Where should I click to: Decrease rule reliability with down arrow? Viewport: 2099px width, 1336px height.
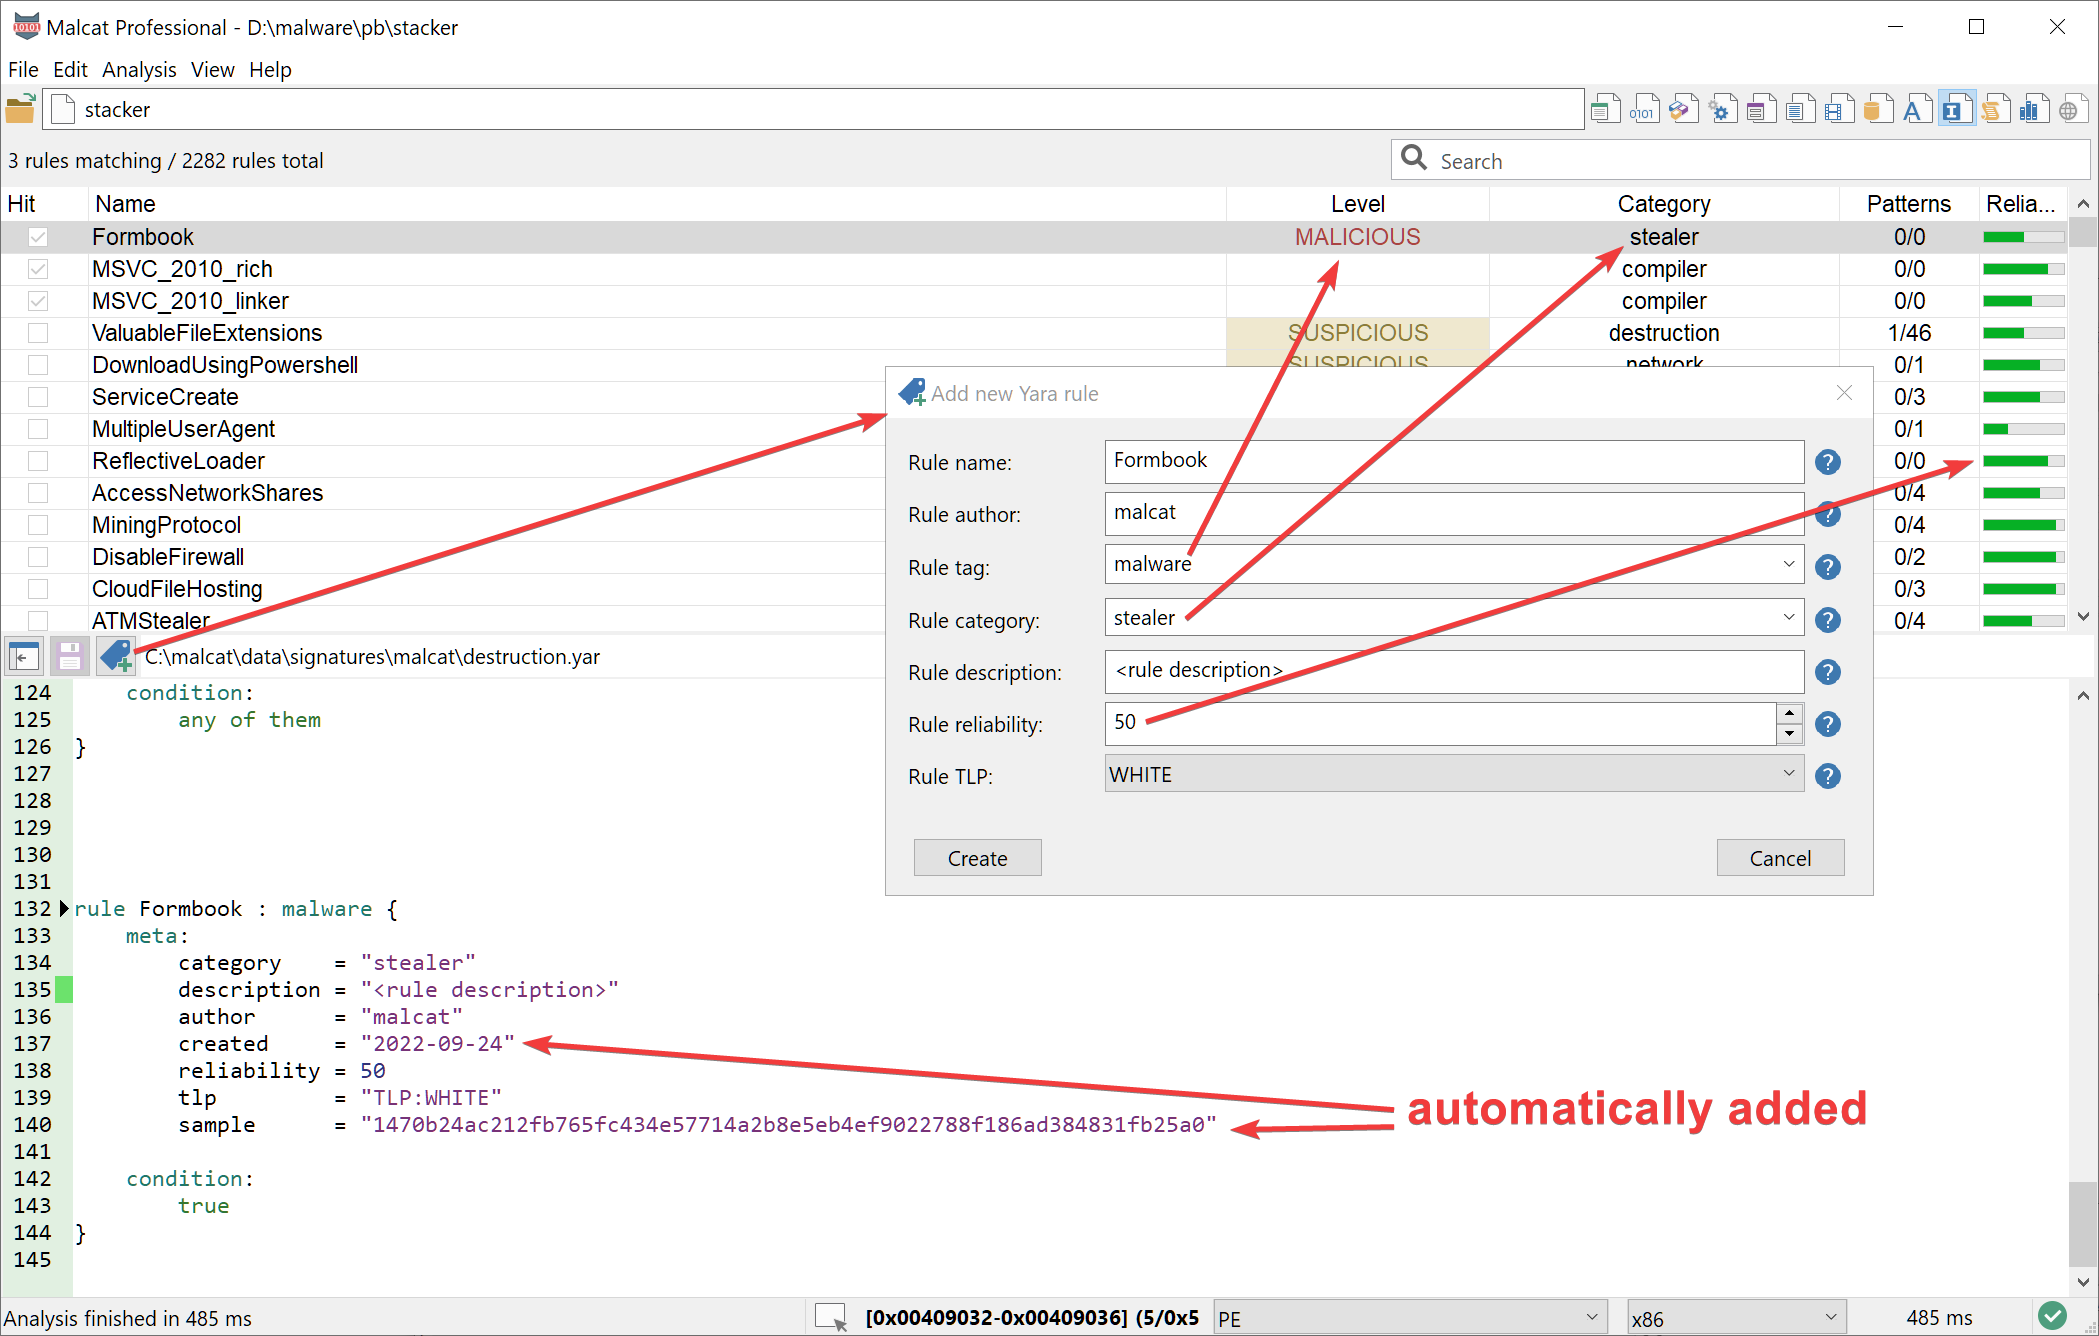[x=1789, y=734]
